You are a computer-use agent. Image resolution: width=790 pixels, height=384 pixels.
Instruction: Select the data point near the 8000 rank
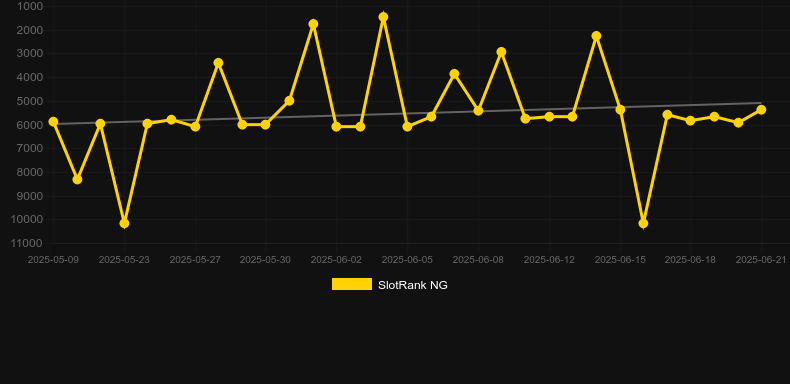coord(77,179)
